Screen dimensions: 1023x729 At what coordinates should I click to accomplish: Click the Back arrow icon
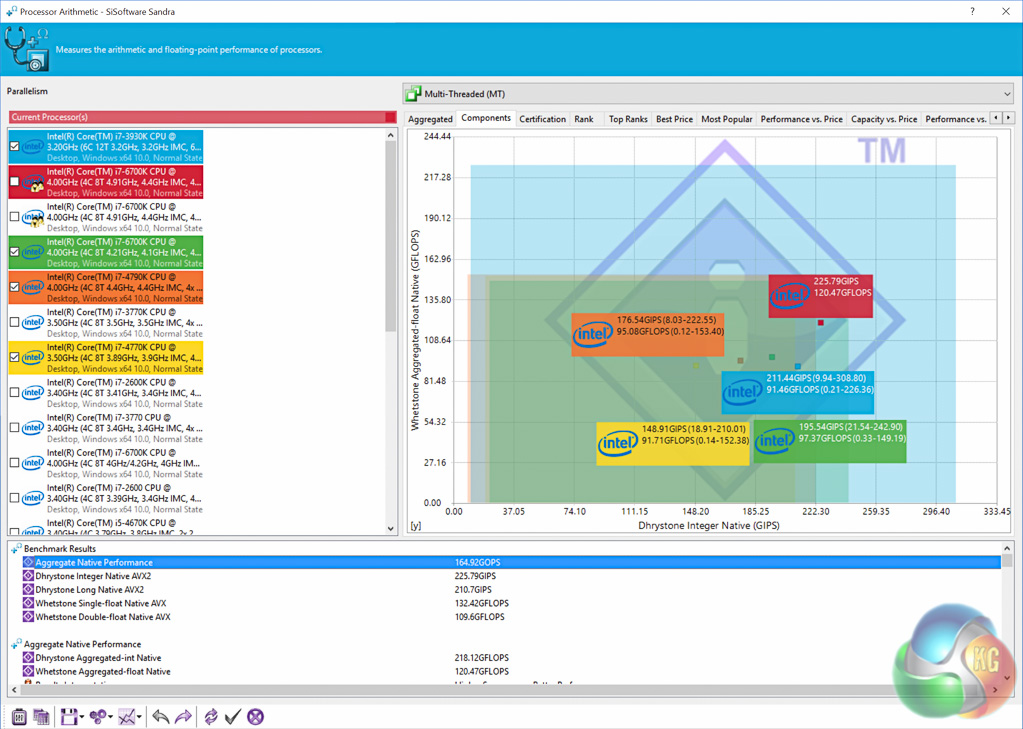click(160, 716)
